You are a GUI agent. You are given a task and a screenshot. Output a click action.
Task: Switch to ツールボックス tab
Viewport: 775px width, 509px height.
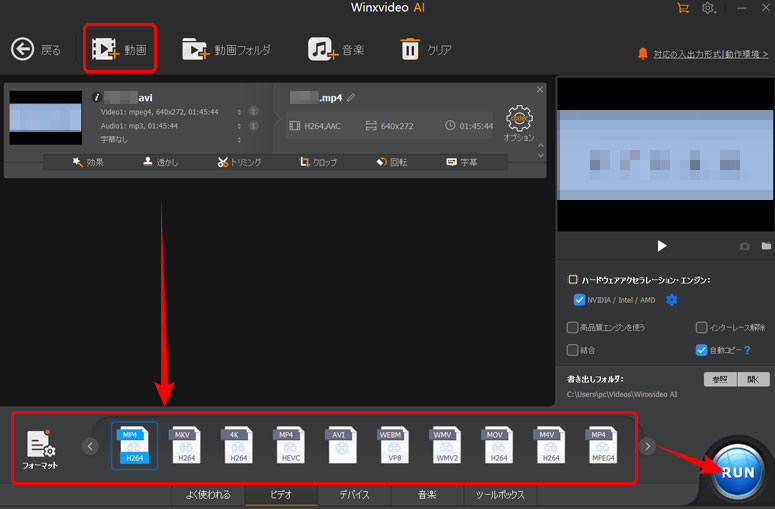tap(500, 495)
